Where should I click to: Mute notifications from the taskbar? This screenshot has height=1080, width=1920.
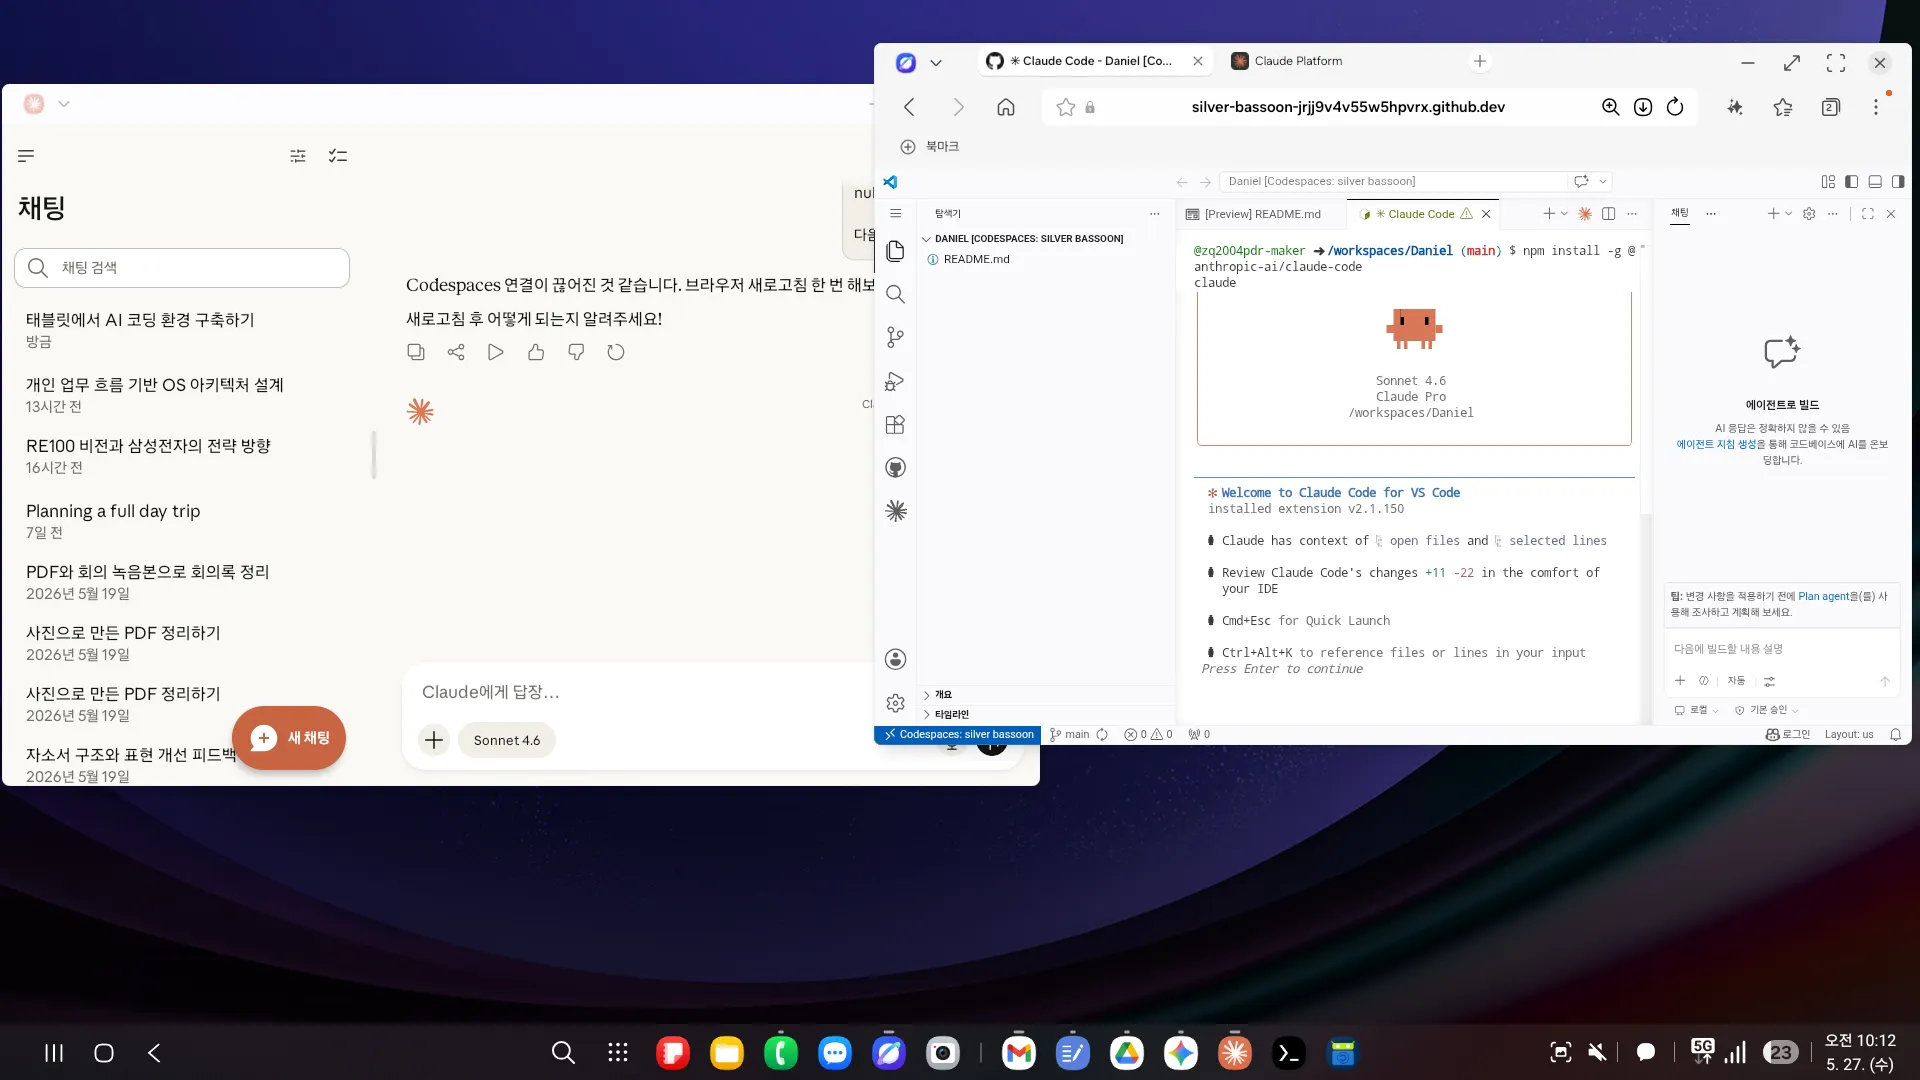(1597, 1052)
